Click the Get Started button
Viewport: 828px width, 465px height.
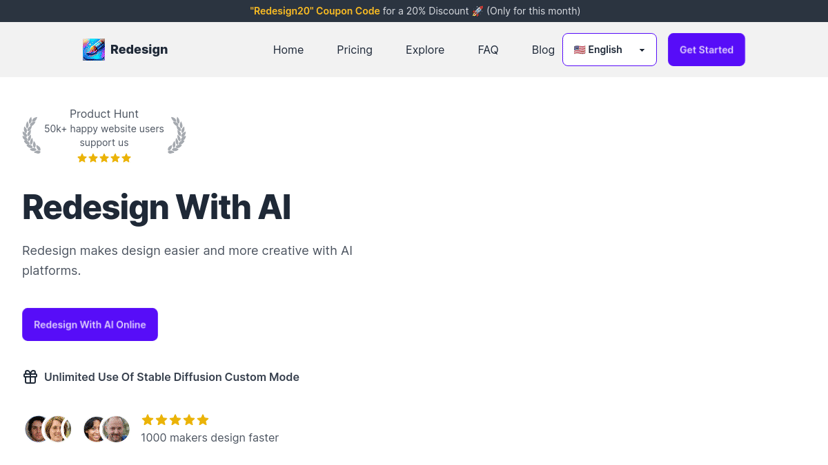coord(706,50)
